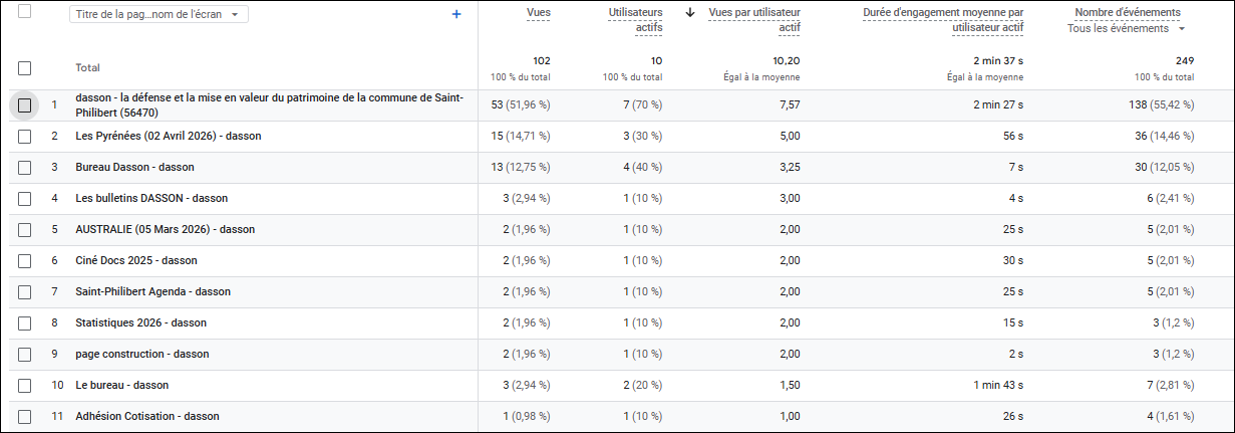
Task: Check the Adhésion Cotisation row checkbox
Action: pos(25,416)
